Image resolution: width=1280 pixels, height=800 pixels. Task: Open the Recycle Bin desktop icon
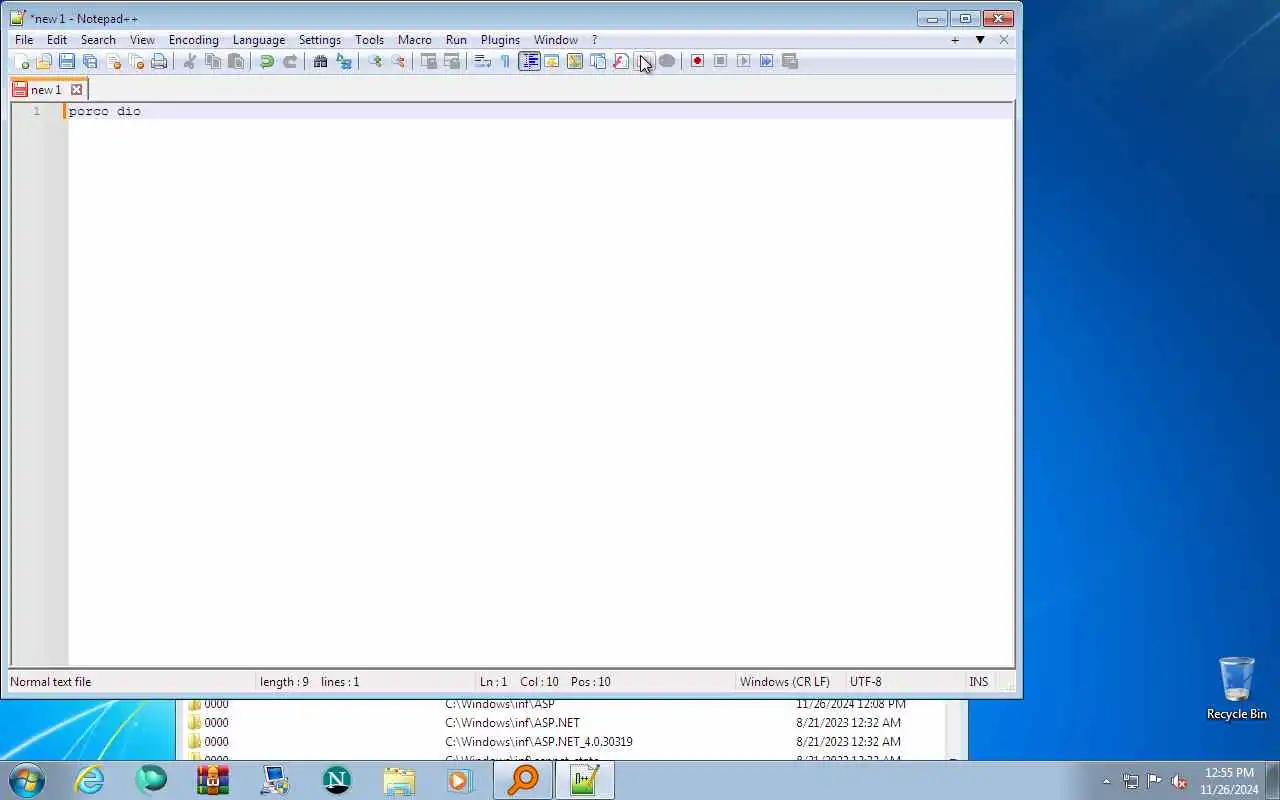pyautogui.click(x=1236, y=688)
